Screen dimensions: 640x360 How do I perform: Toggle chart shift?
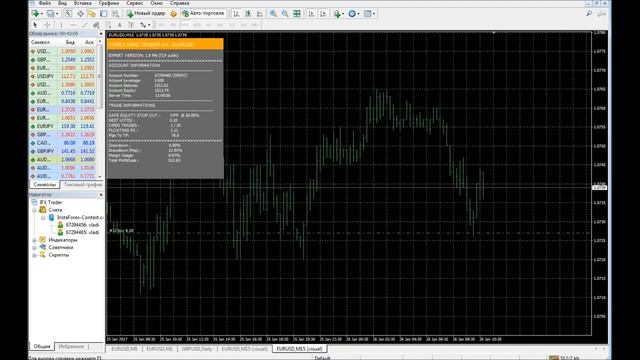pos(323,13)
